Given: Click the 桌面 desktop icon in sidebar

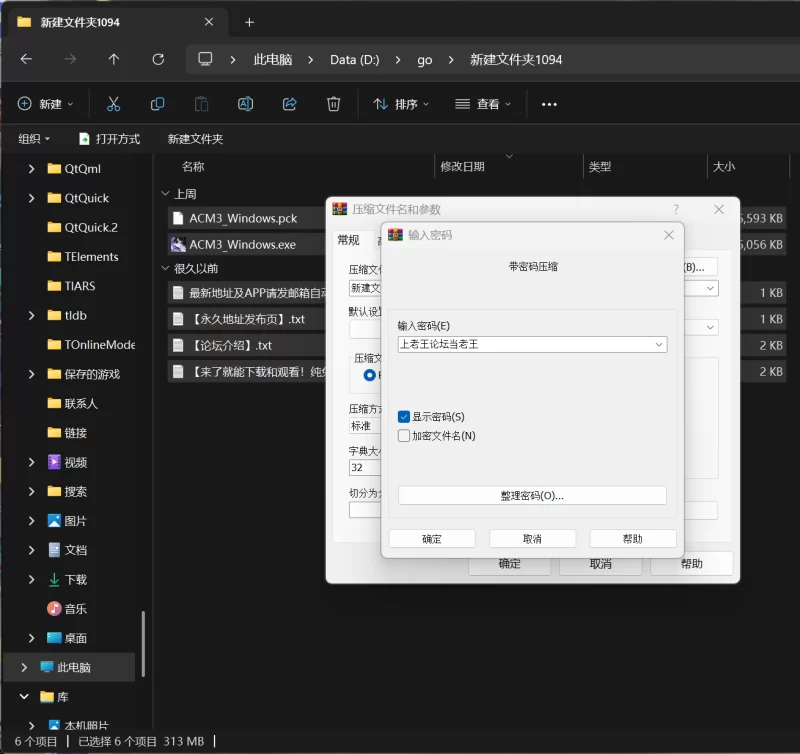Looking at the screenshot, I should click(54, 638).
